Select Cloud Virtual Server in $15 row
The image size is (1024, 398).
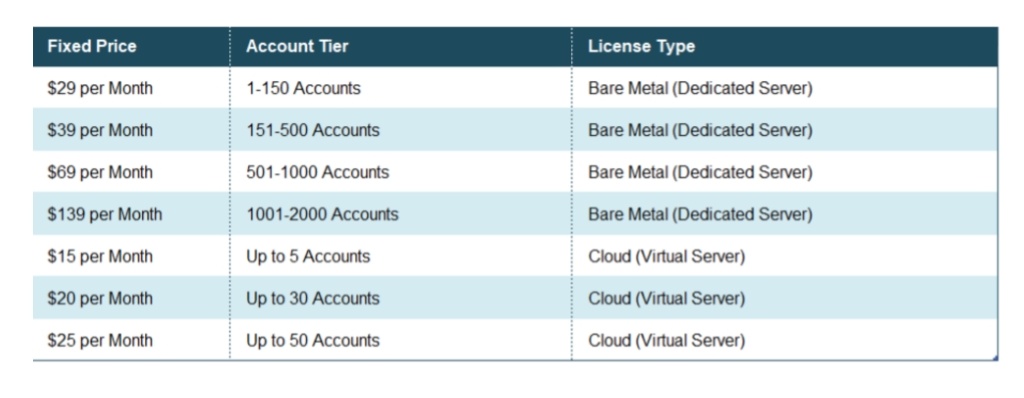click(784, 256)
